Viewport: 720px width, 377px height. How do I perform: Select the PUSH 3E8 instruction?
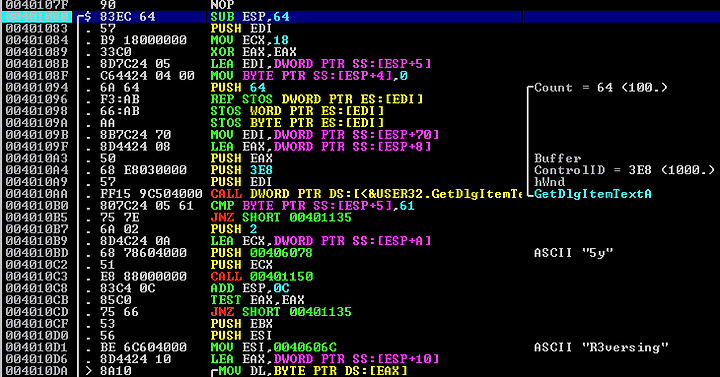coord(242,170)
